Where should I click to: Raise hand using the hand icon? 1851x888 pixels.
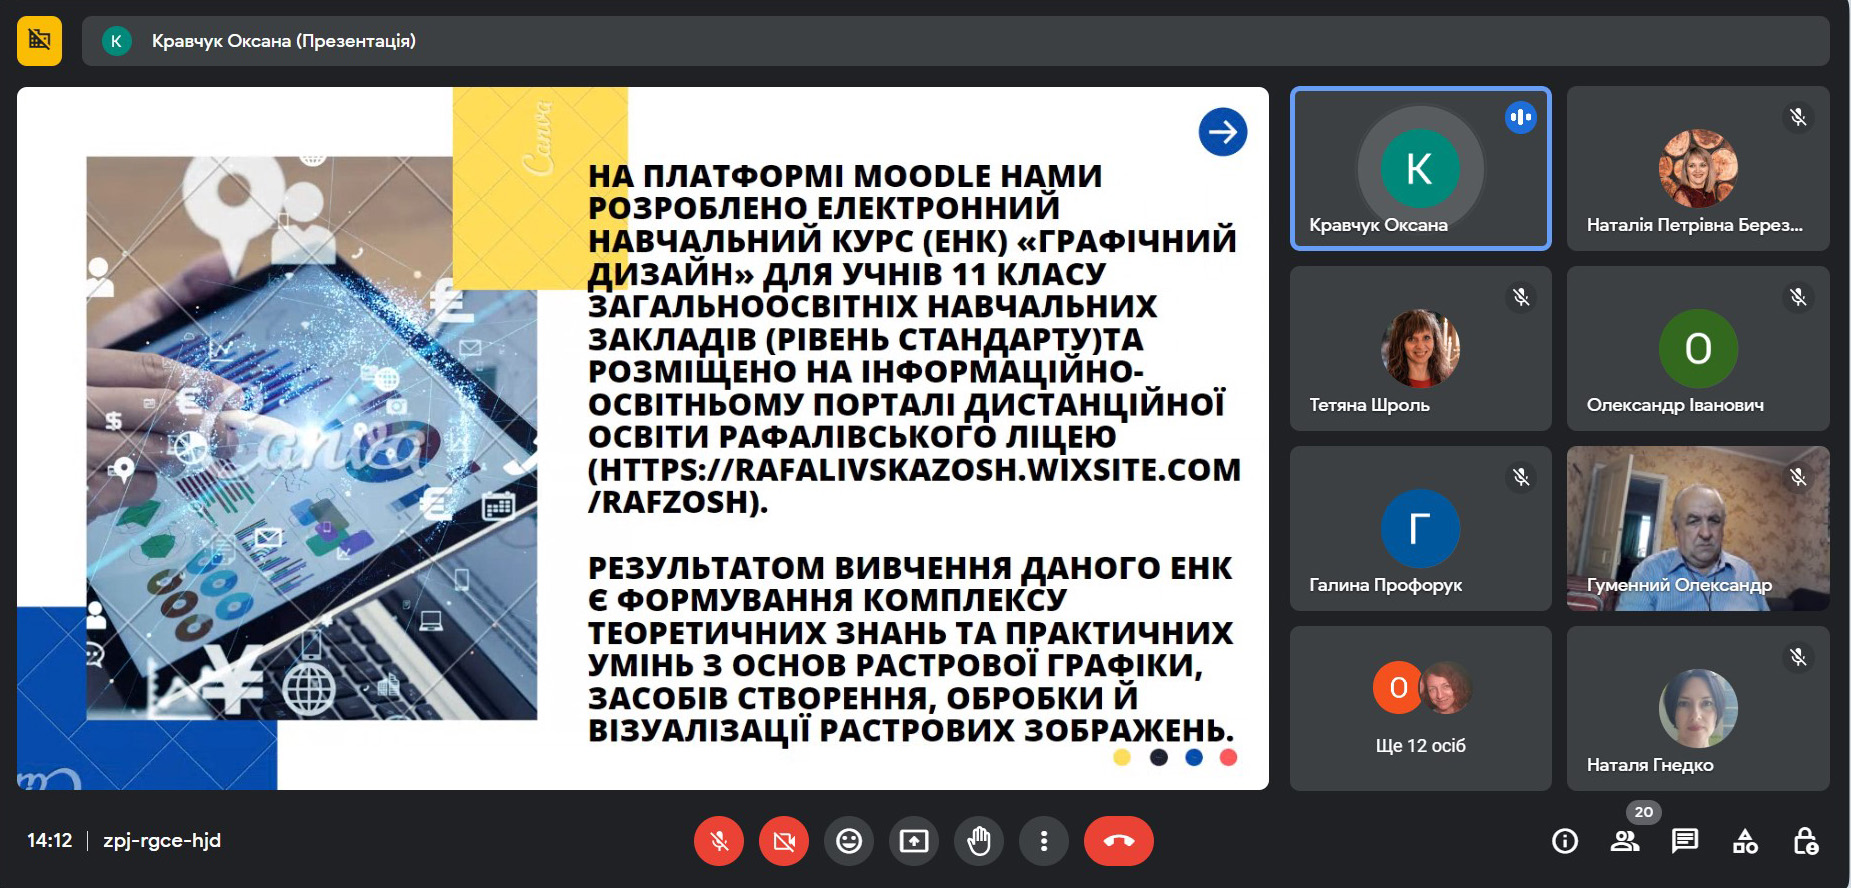tap(979, 841)
